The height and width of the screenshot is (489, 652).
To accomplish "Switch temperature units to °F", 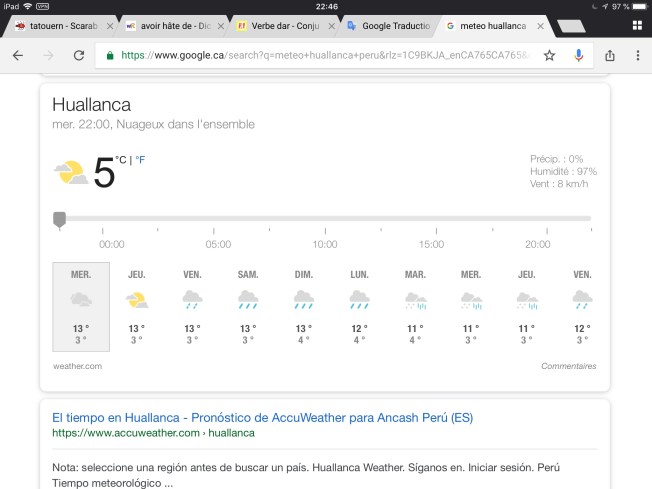I will (x=140, y=160).
